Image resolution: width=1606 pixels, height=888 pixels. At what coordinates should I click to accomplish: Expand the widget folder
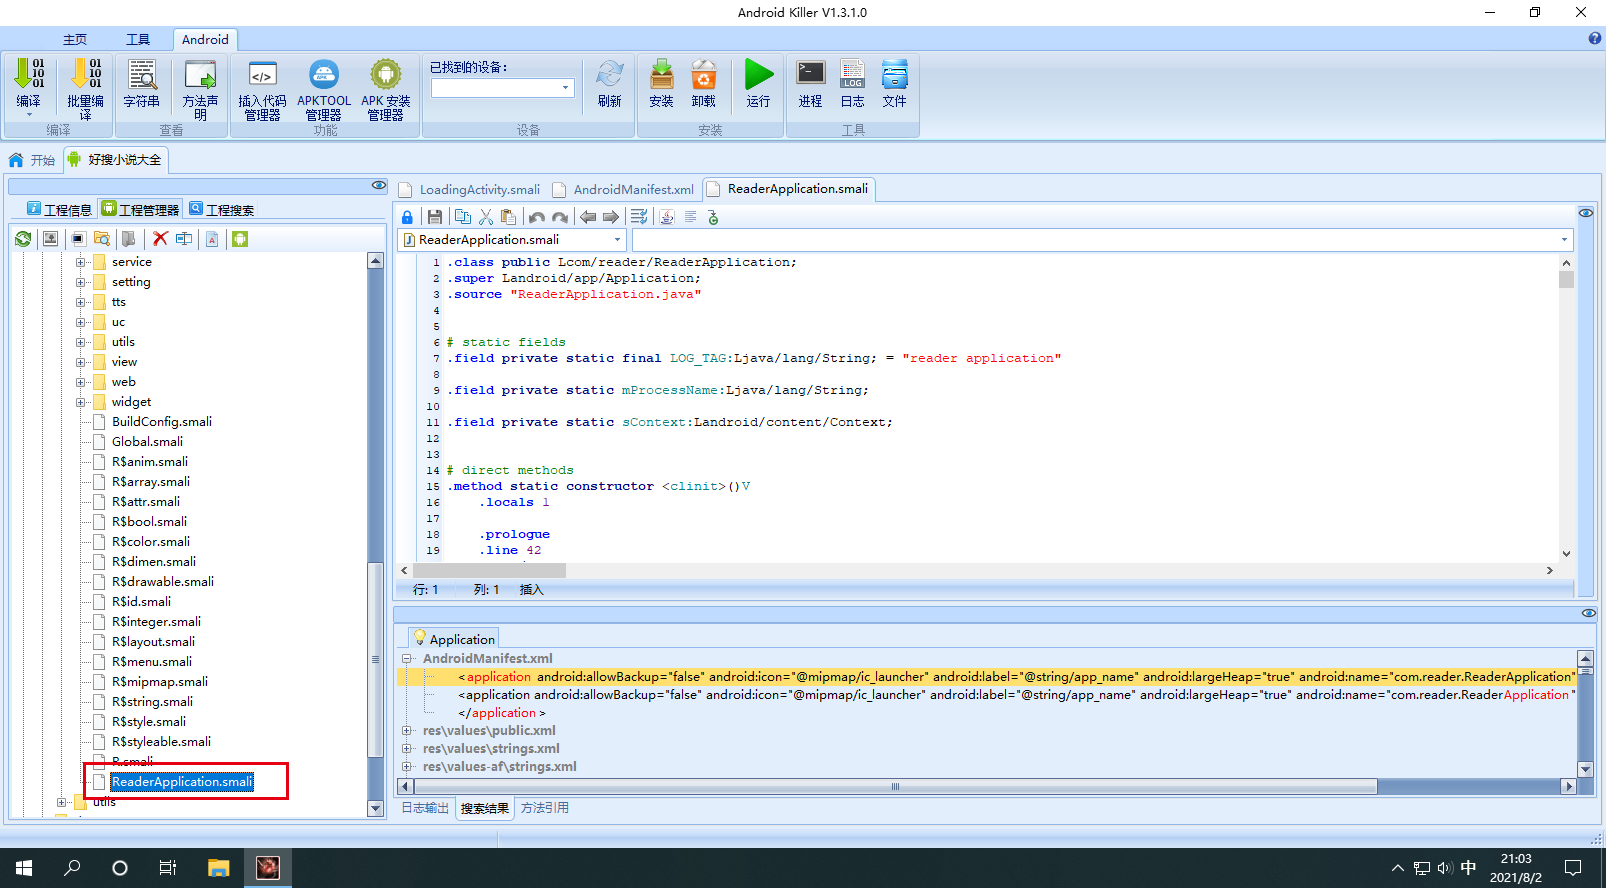81,402
